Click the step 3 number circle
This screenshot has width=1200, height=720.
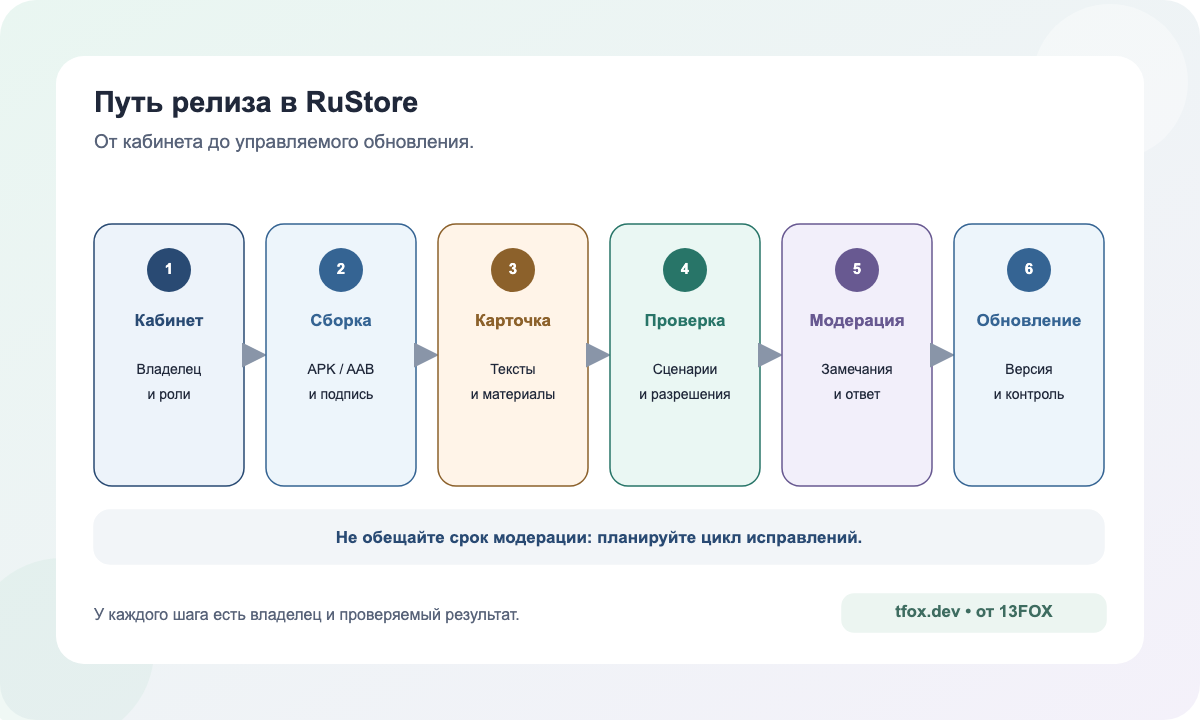point(513,269)
